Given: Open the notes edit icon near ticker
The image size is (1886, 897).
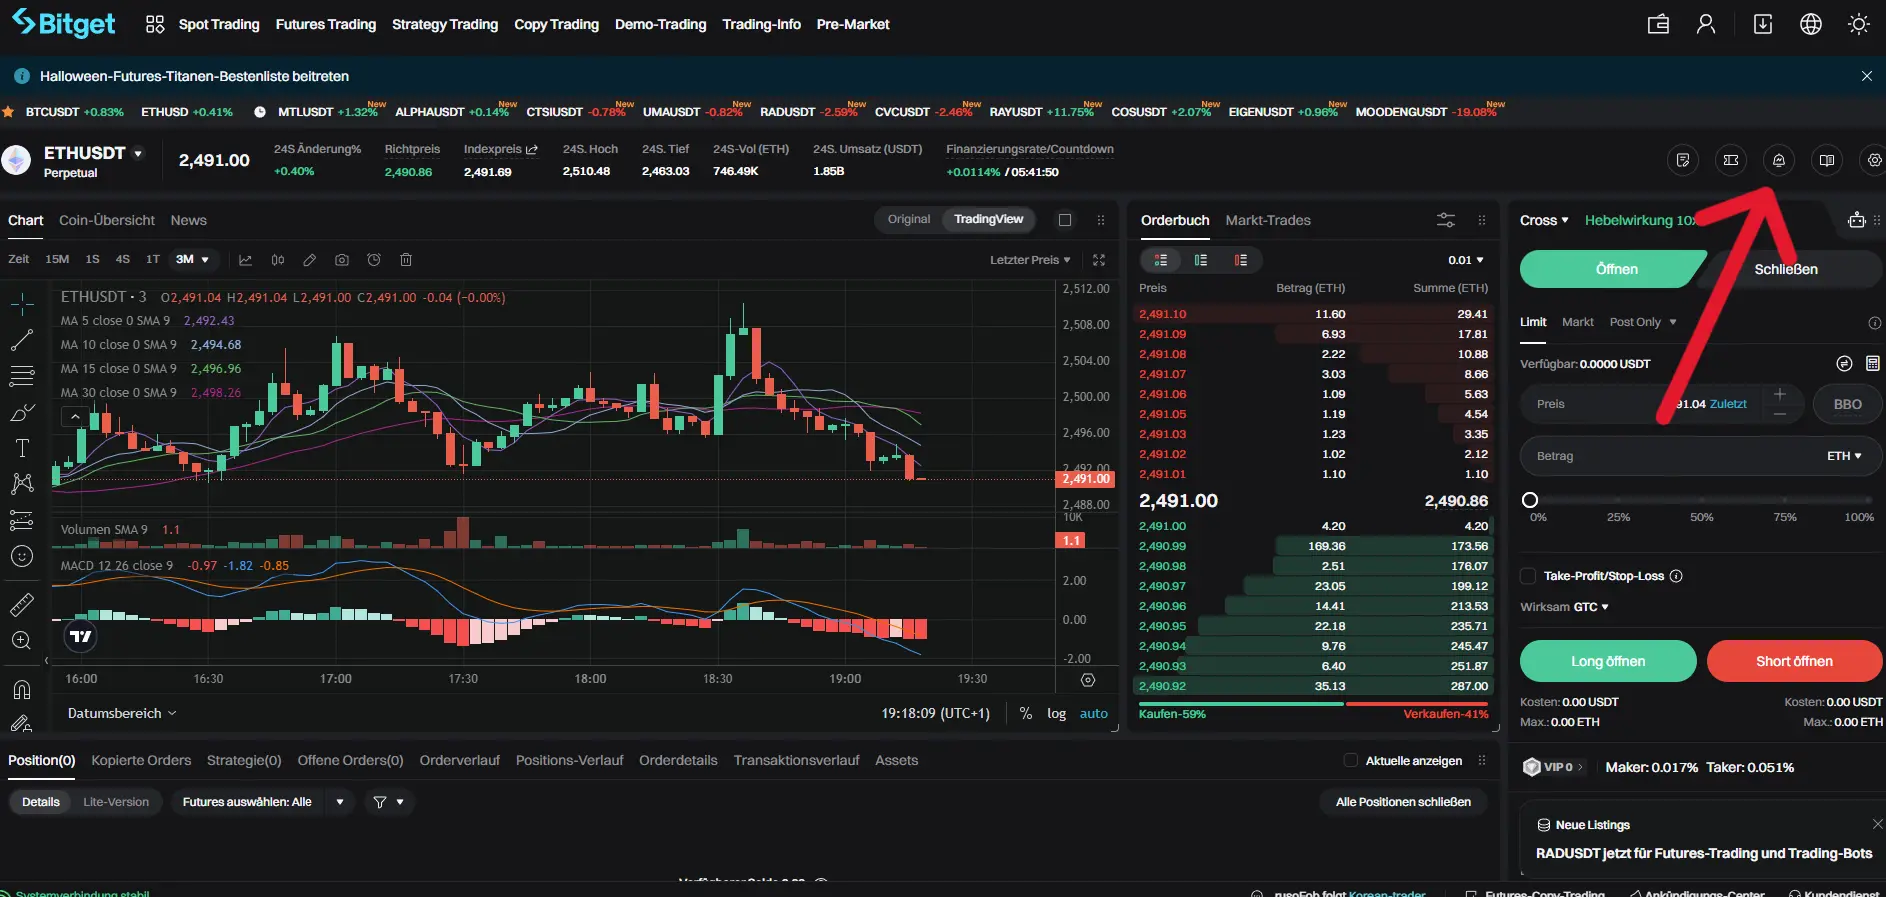Looking at the screenshot, I should pos(1683,160).
